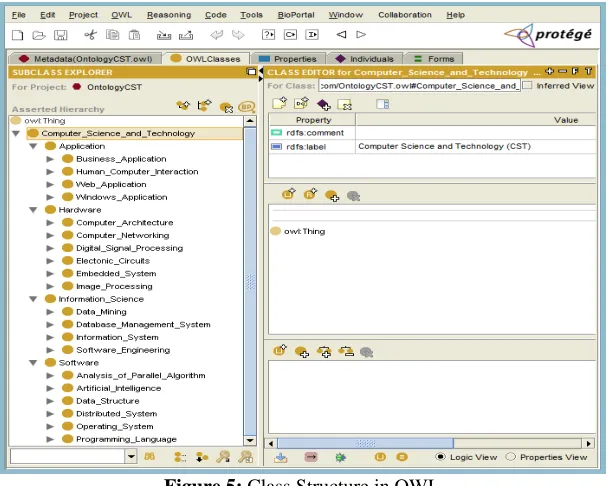Open the search combo box dropdown arrow

coord(131,456)
